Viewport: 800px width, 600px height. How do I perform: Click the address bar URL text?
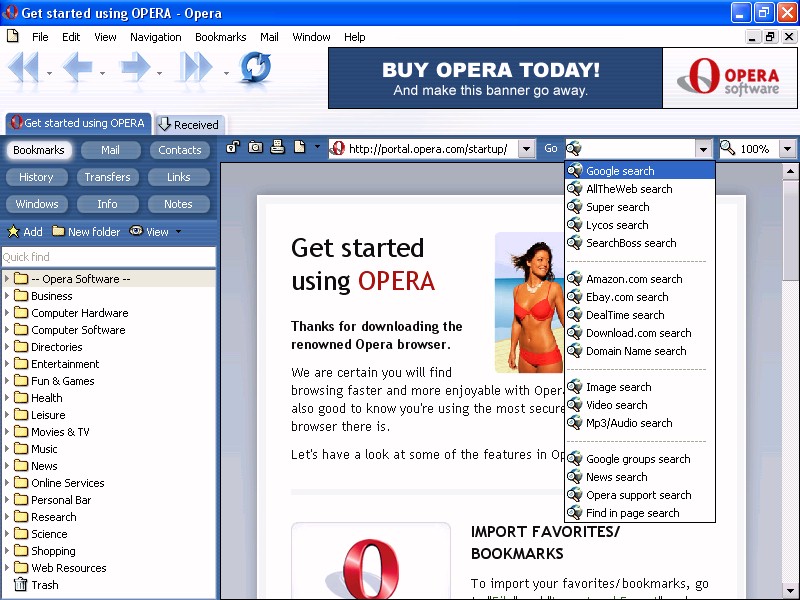(428, 149)
